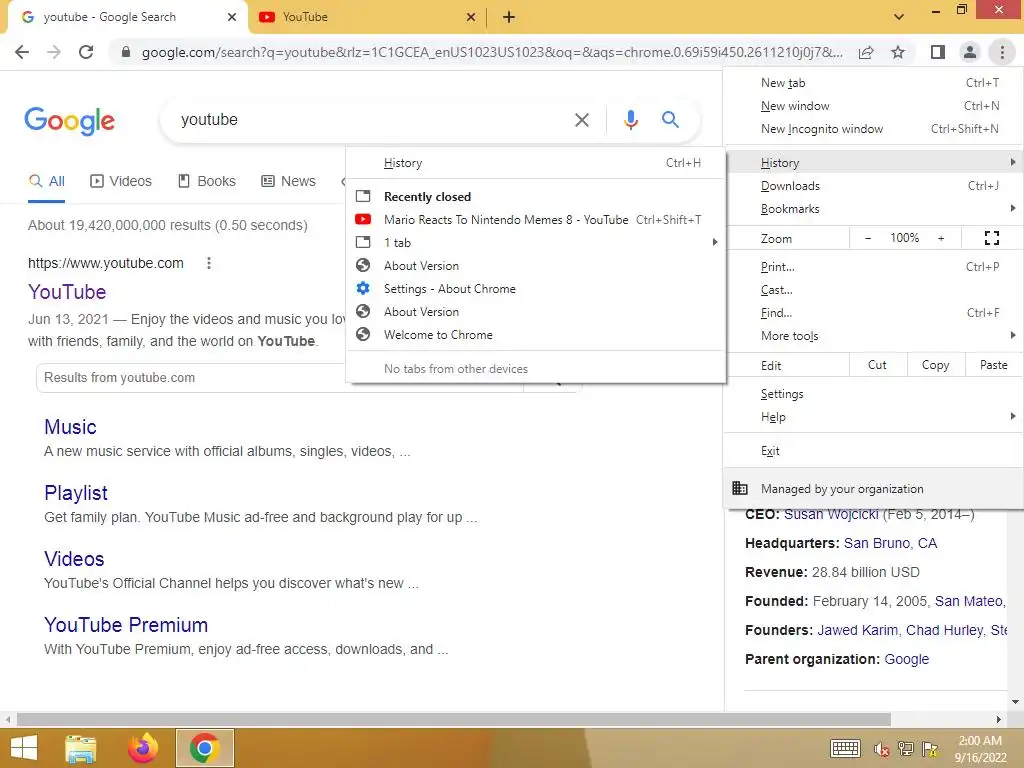This screenshot has width=1024, height=768.
Task: Open full History with Ctrl+H entry
Action: click(536, 163)
